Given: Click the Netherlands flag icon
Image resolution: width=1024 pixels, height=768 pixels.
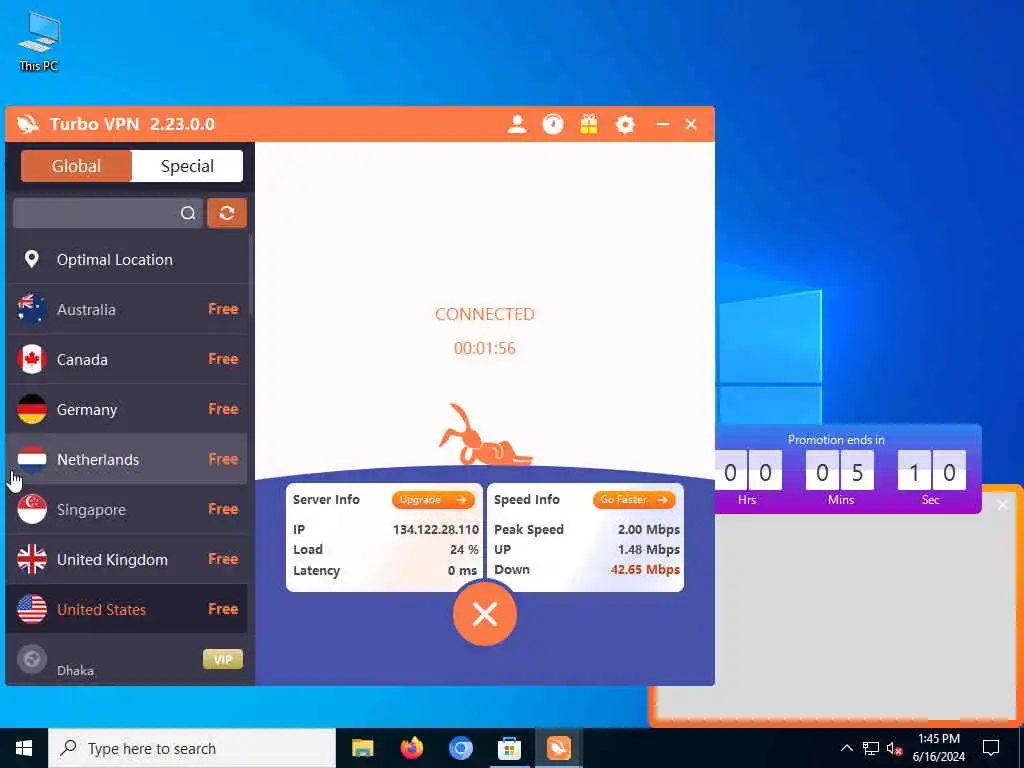Looking at the screenshot, I should point(31,460).
